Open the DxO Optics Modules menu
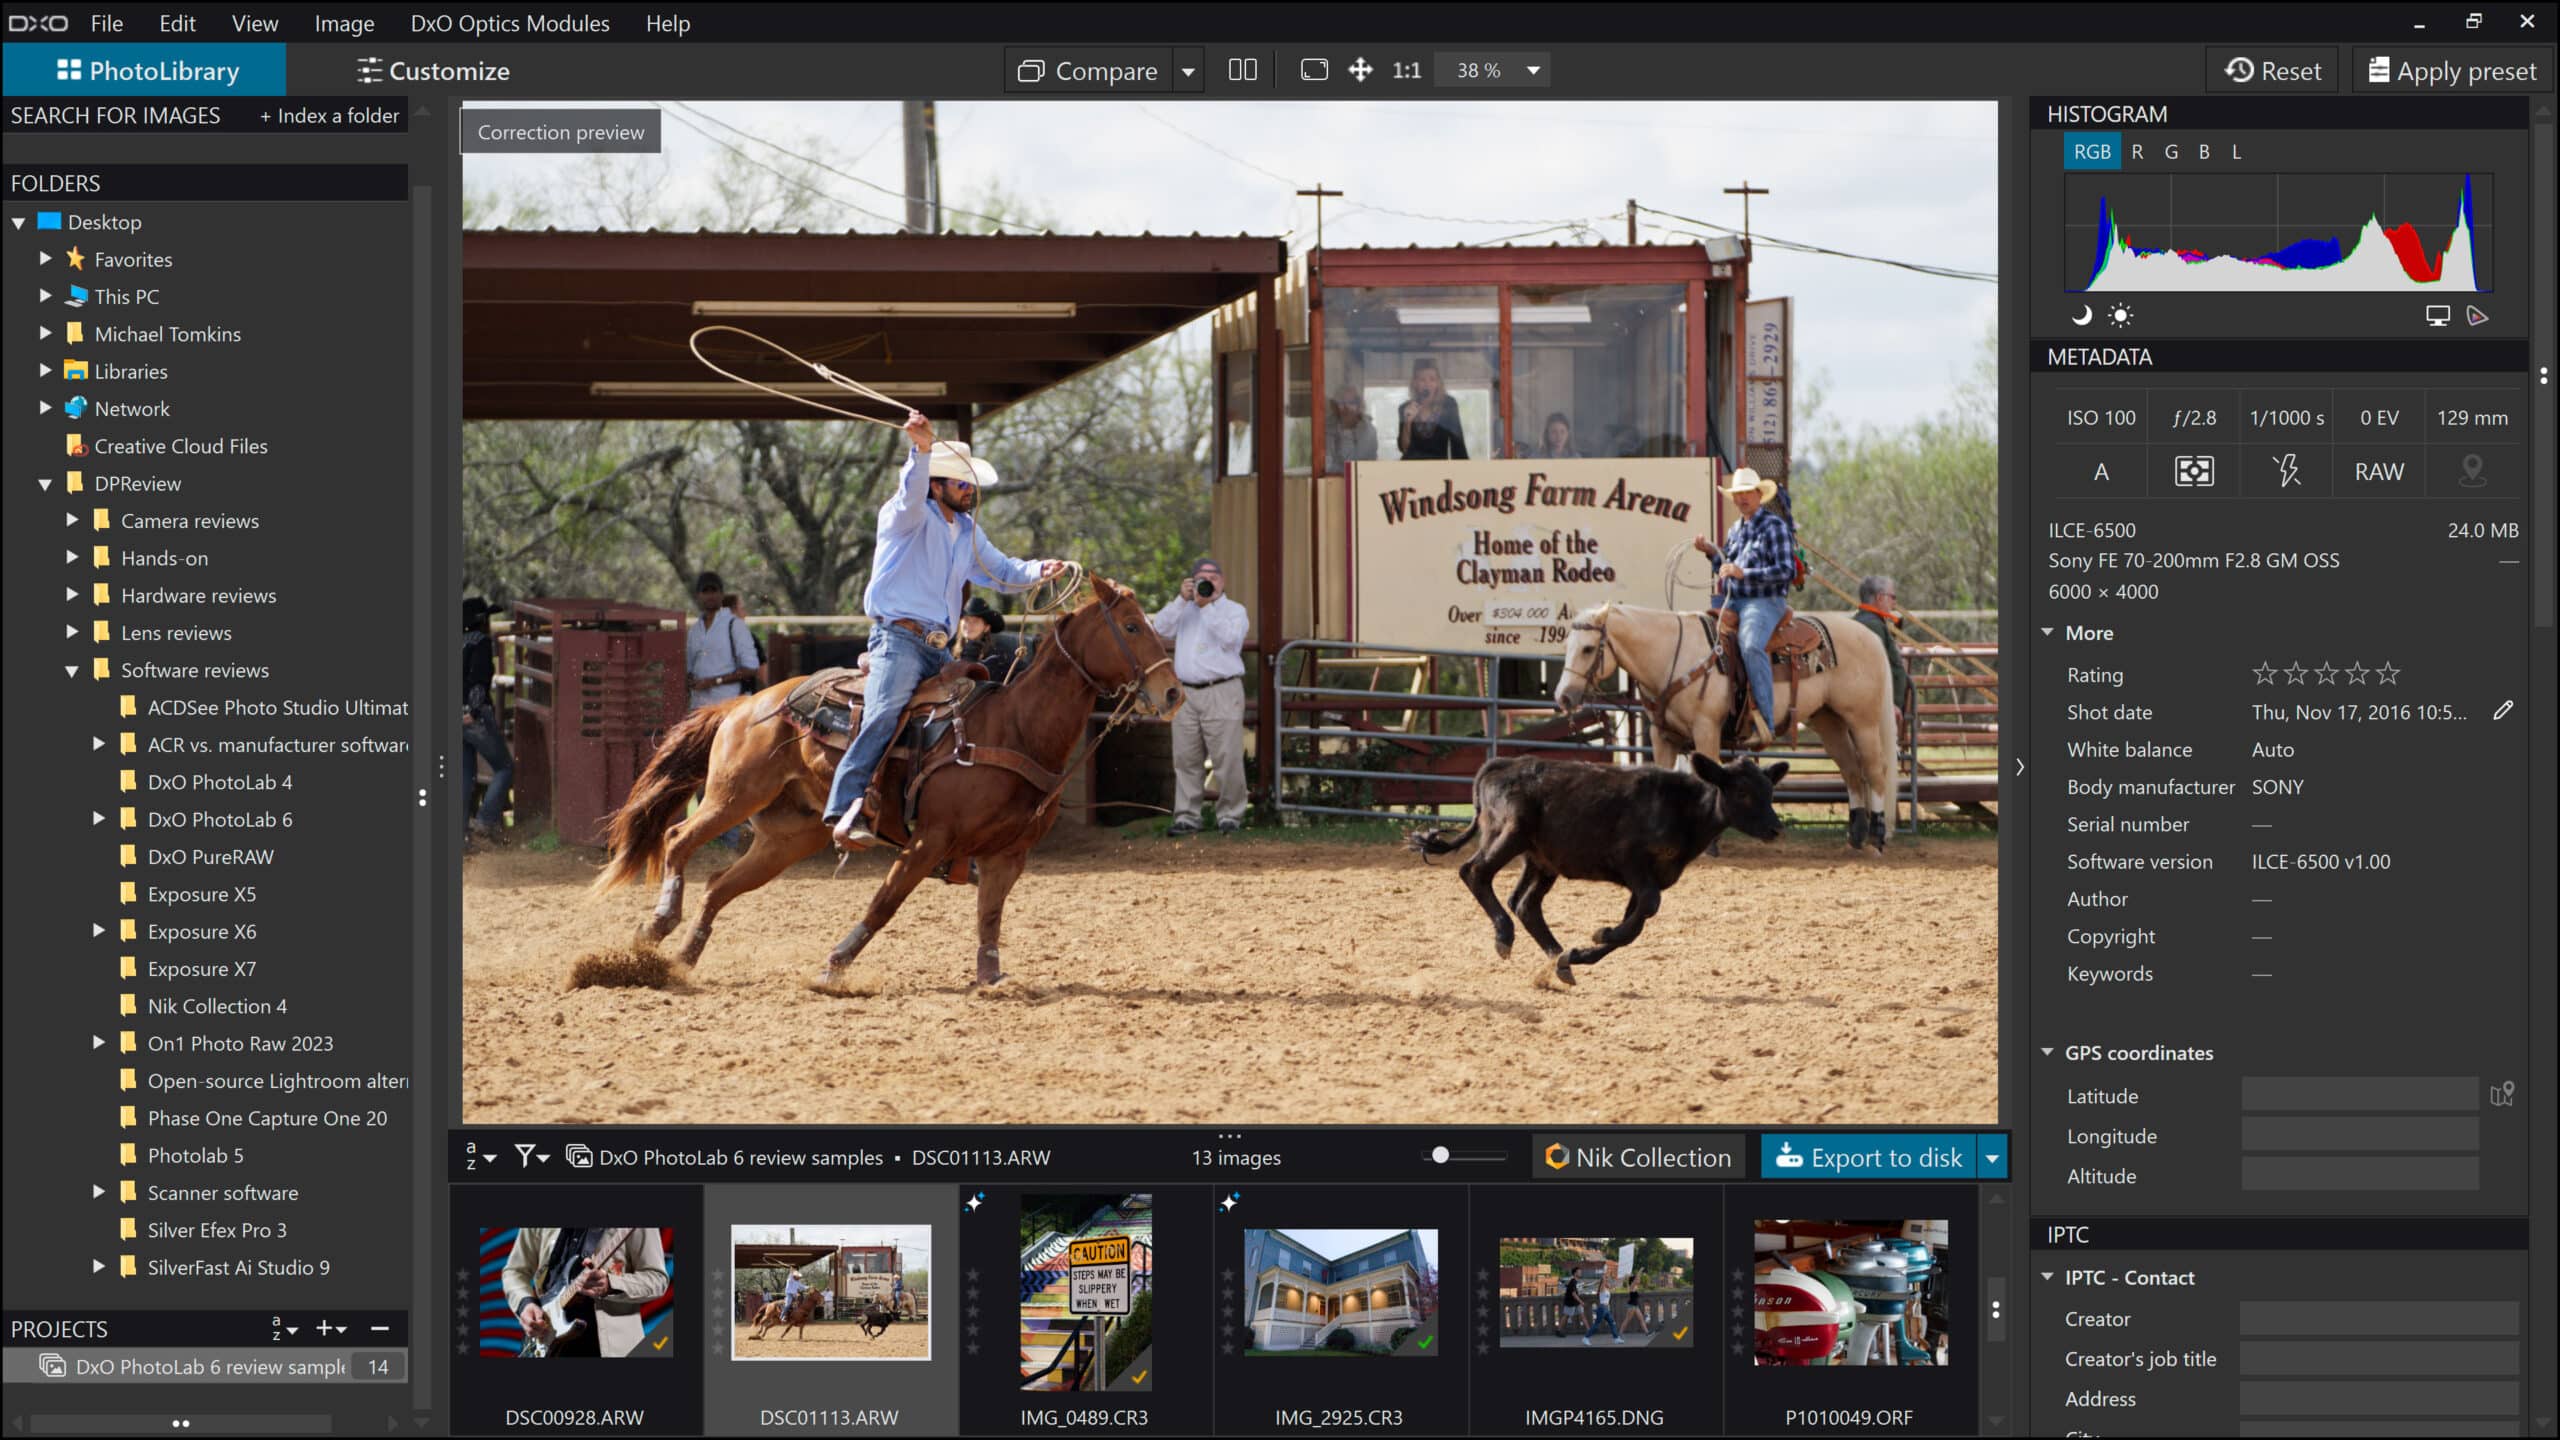 (509, 23)
